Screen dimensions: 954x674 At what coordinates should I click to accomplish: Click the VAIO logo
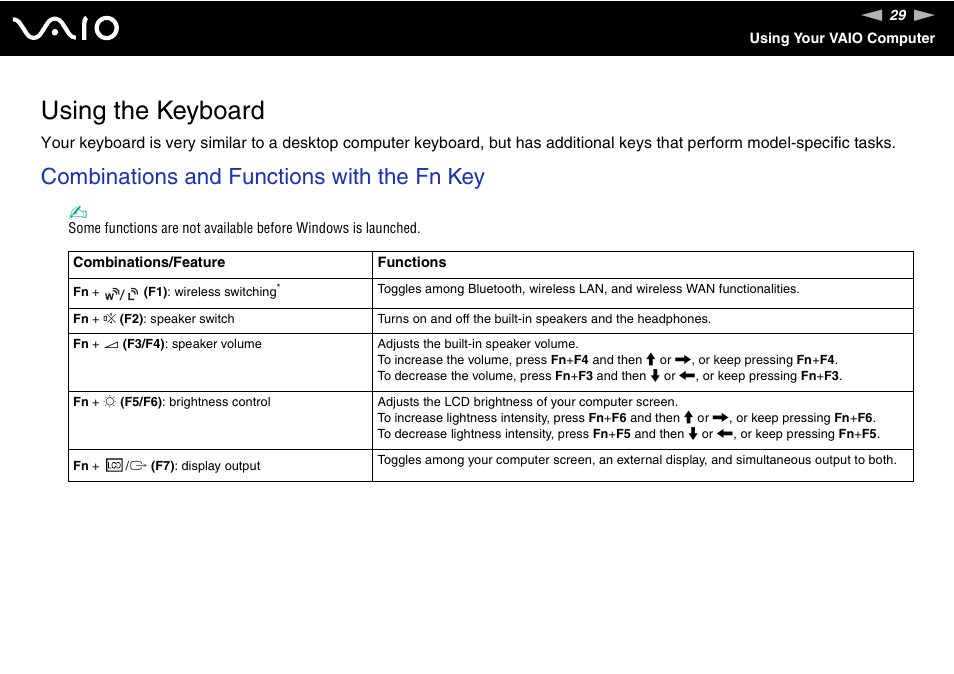point(66,28)
